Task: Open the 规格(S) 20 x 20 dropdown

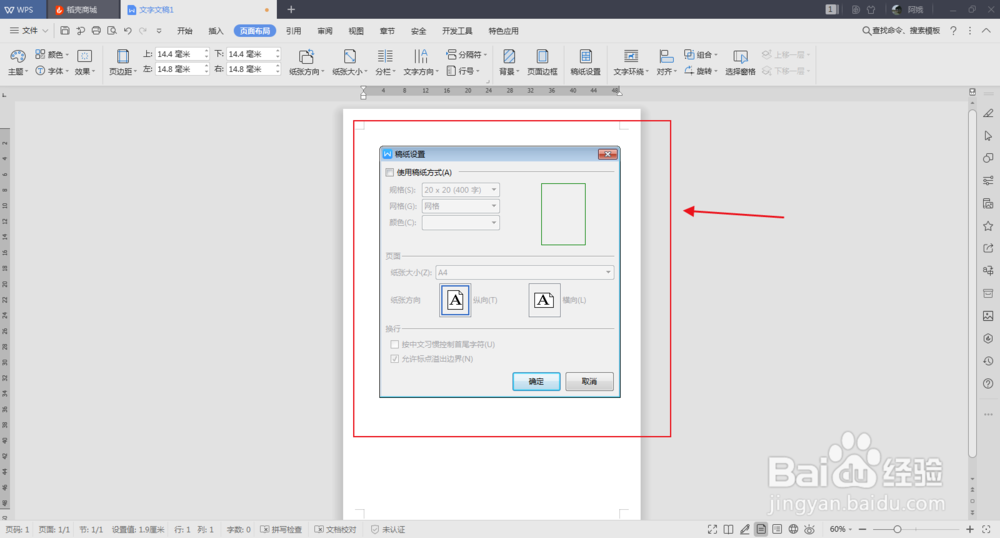Action: pos(460,190)
